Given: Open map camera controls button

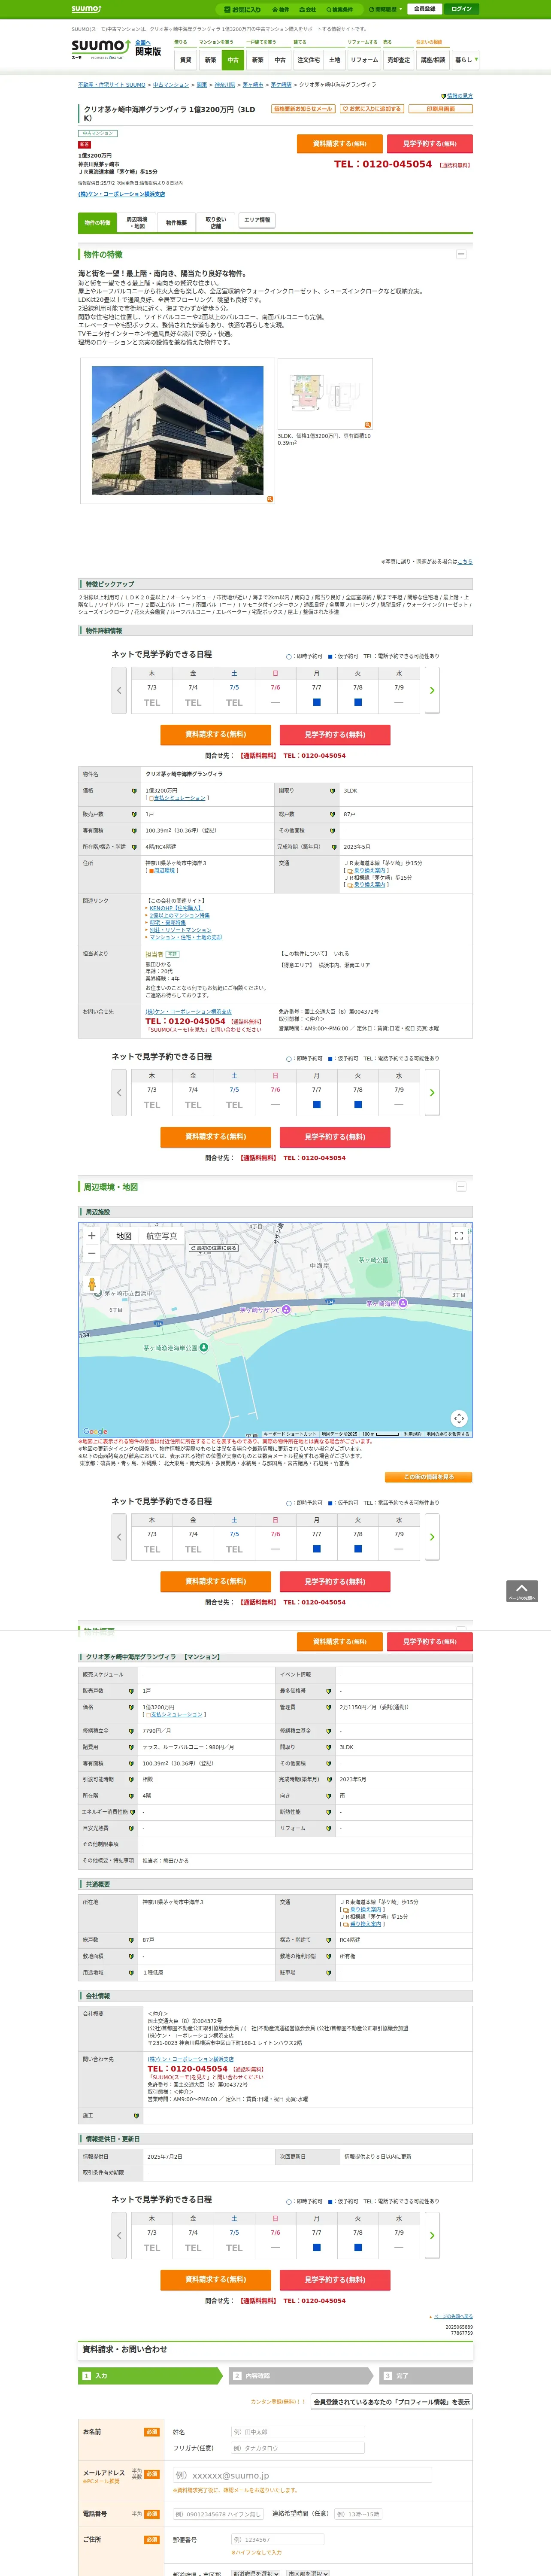Looking at the screenshot, I should pos(459,1418).
